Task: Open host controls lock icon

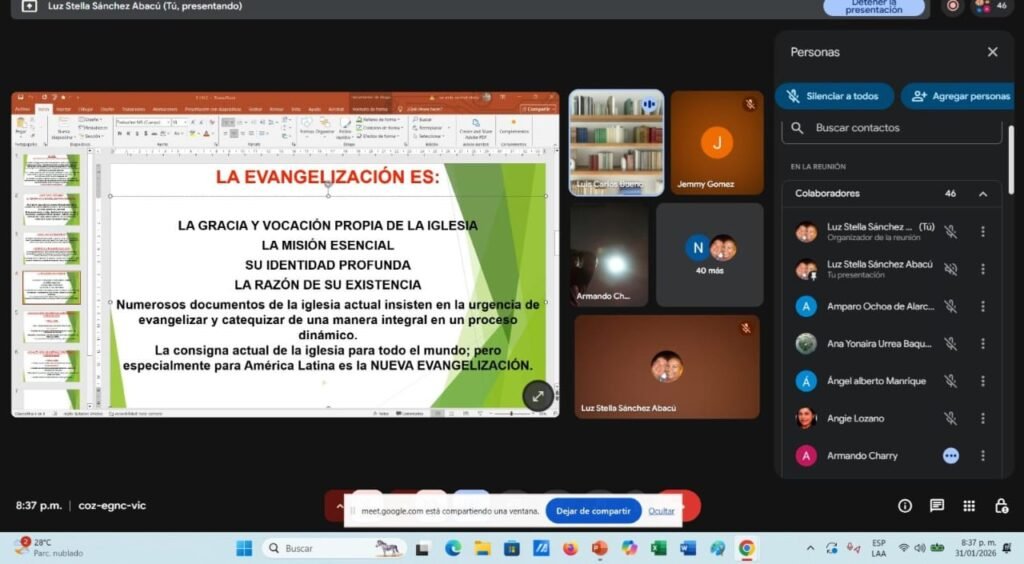Action: [1001, 506]
